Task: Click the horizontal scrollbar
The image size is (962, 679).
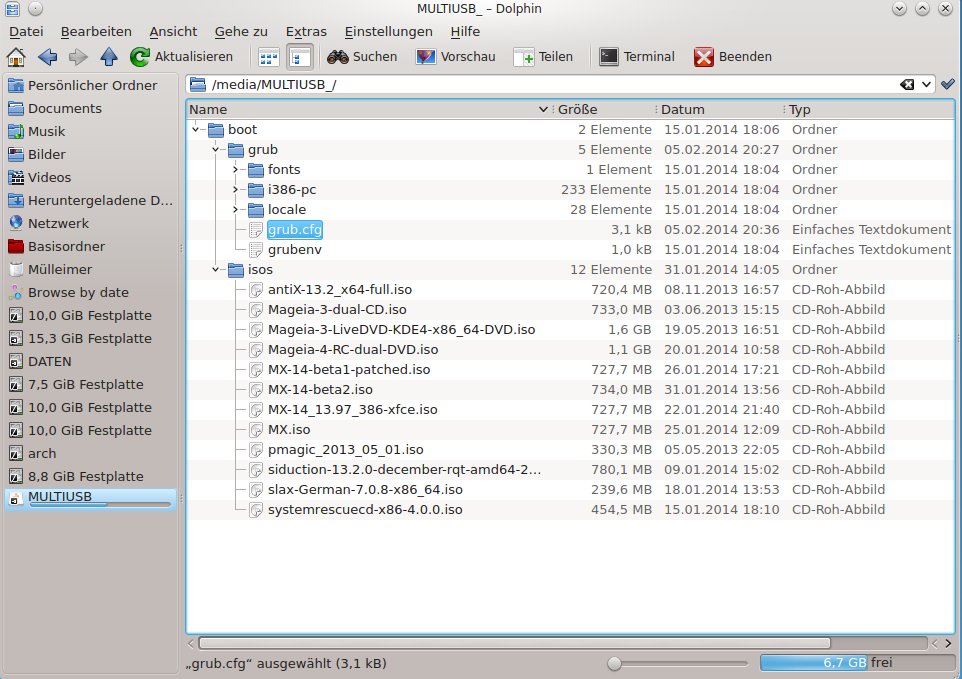Action: tap(514, 643)
